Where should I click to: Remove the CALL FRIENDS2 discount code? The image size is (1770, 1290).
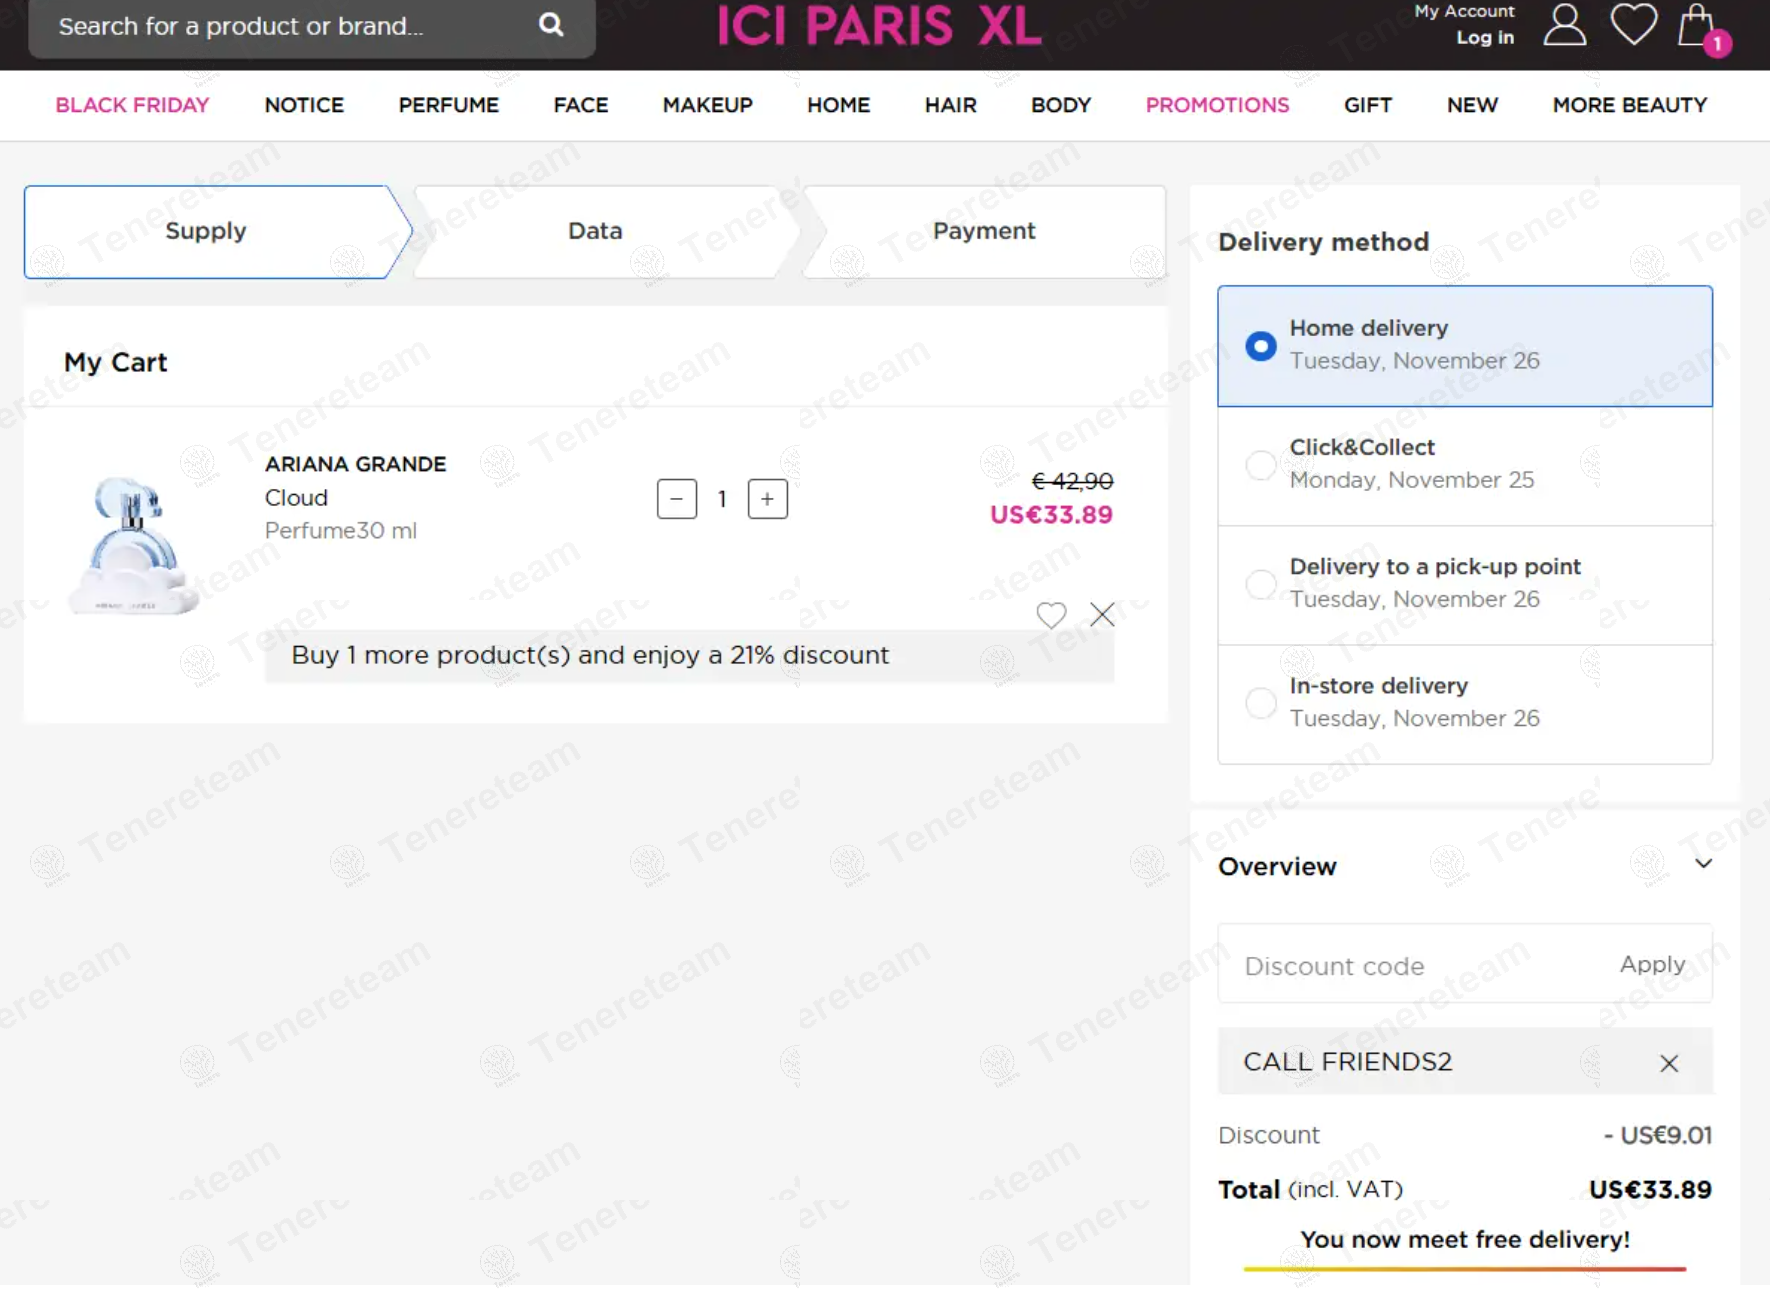pyautogui.click(x=1669, y=1063)
